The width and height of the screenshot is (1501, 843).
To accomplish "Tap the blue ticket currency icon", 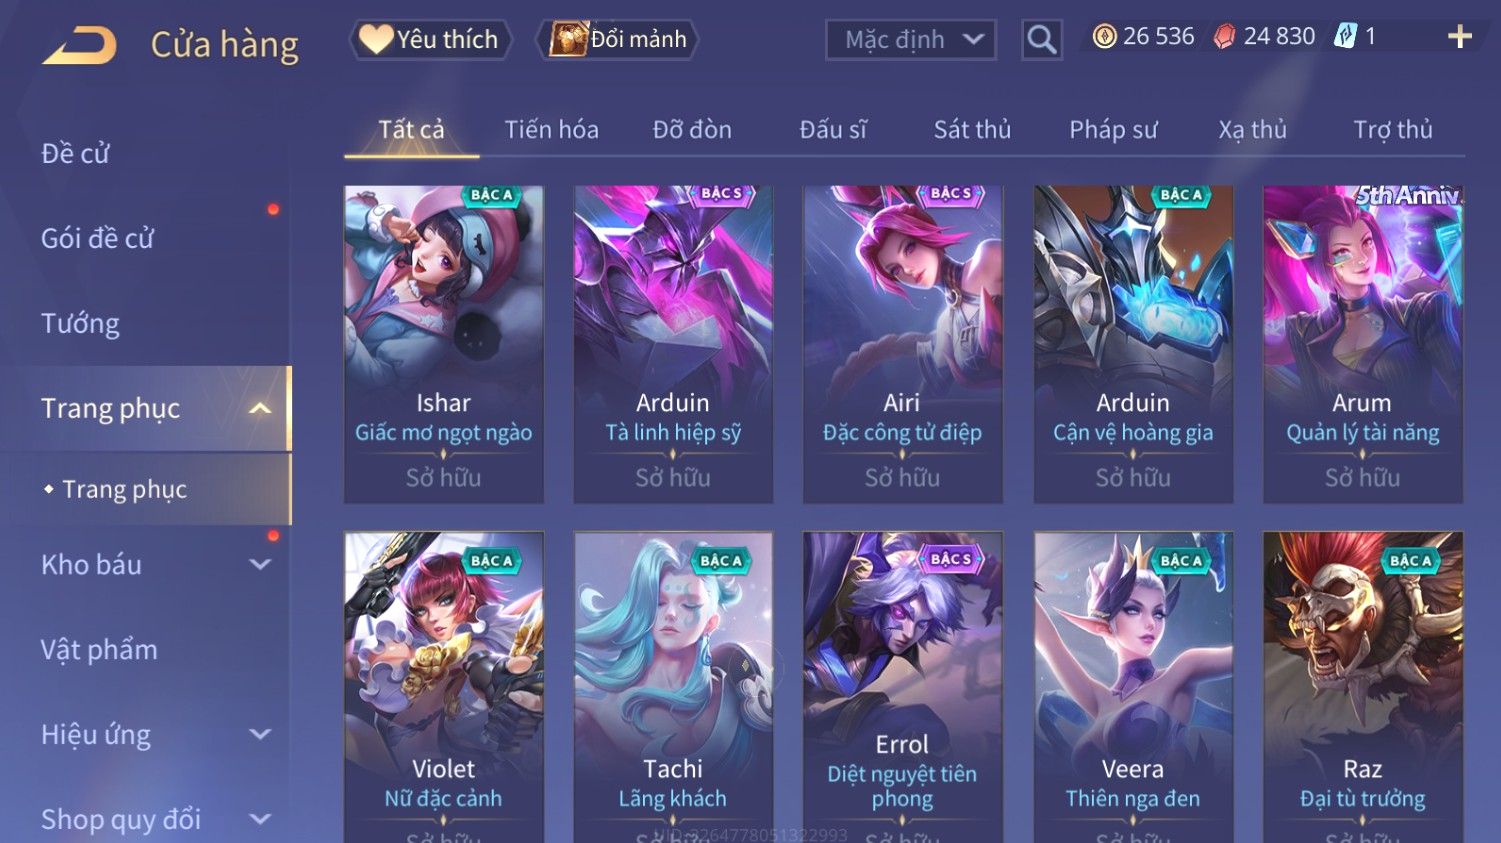I will [1346, 37].
